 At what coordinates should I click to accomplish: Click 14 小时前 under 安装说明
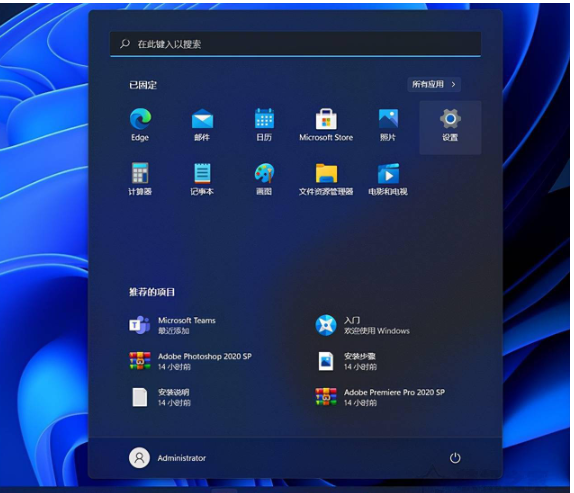174,403
